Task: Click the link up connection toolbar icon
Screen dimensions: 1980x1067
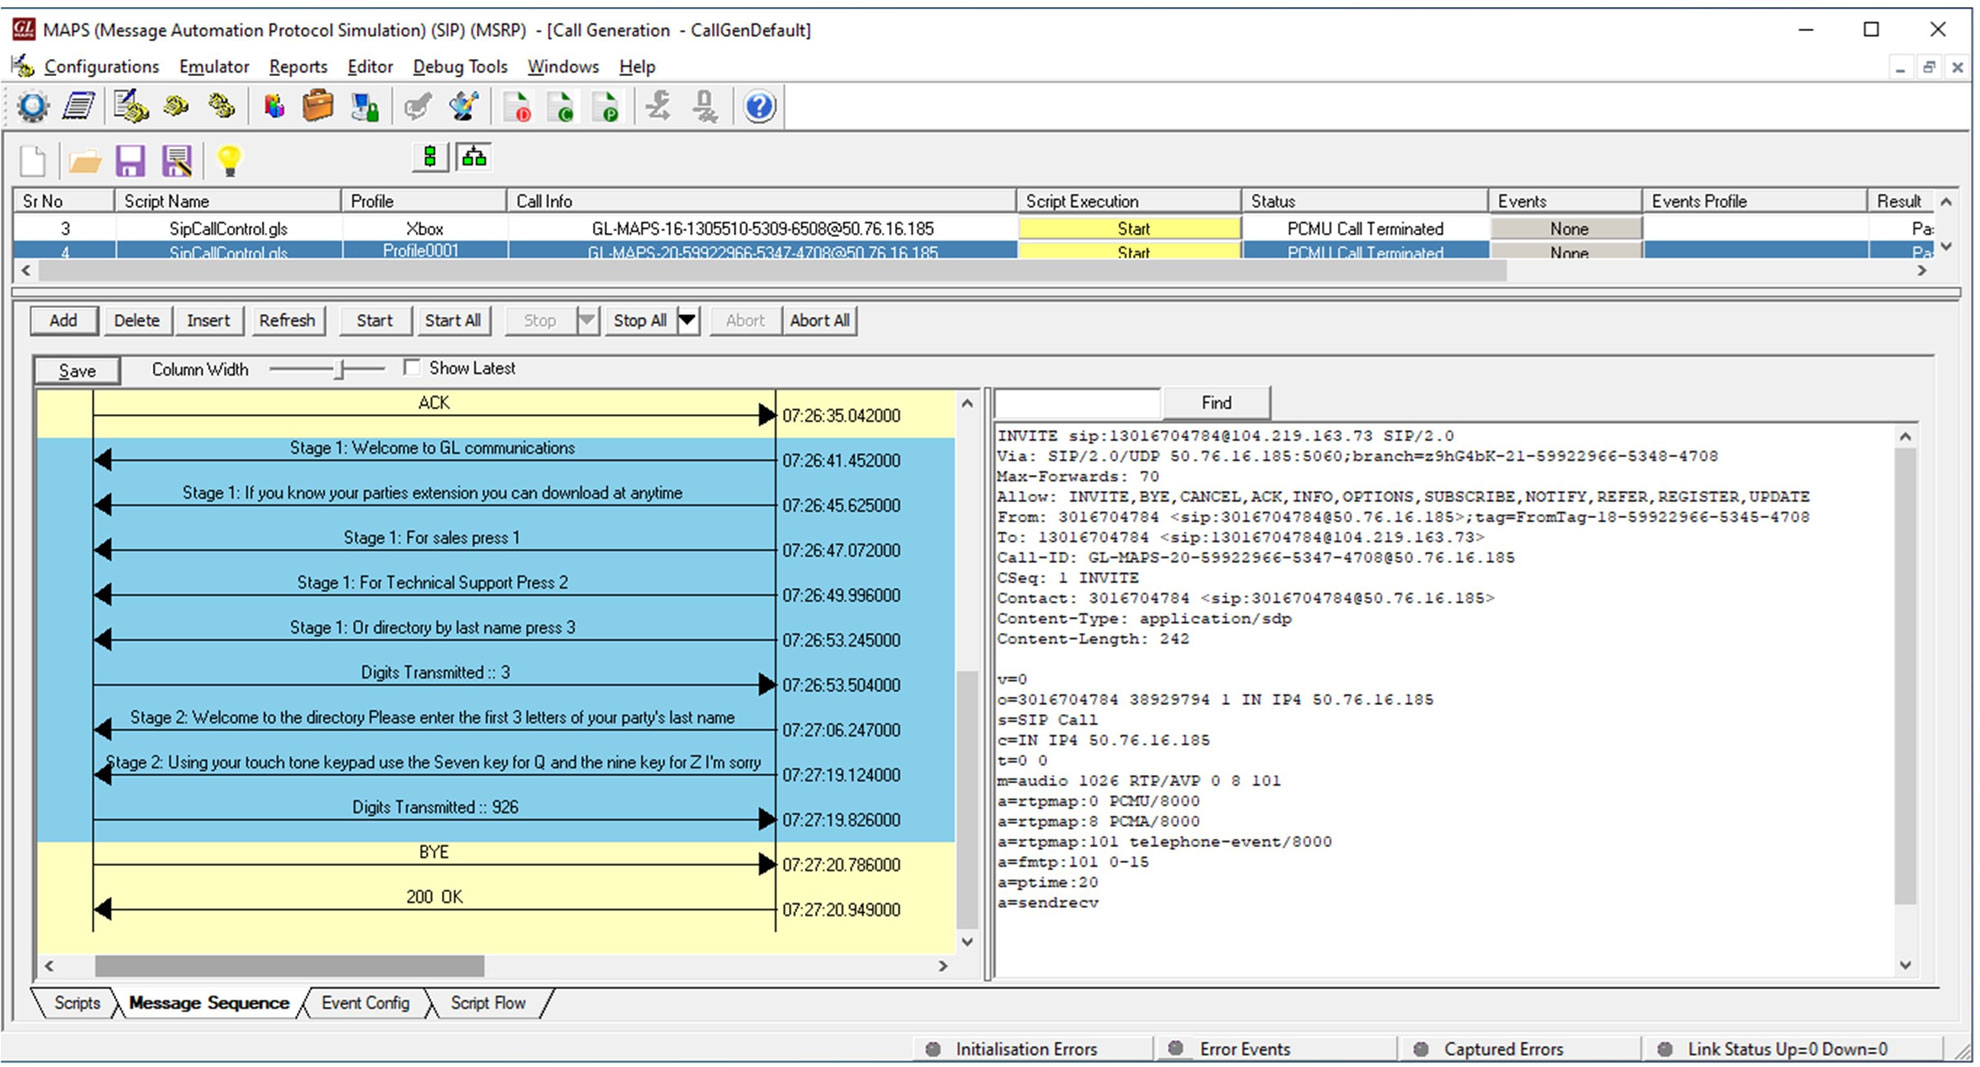Action: [x=659, y=106]
